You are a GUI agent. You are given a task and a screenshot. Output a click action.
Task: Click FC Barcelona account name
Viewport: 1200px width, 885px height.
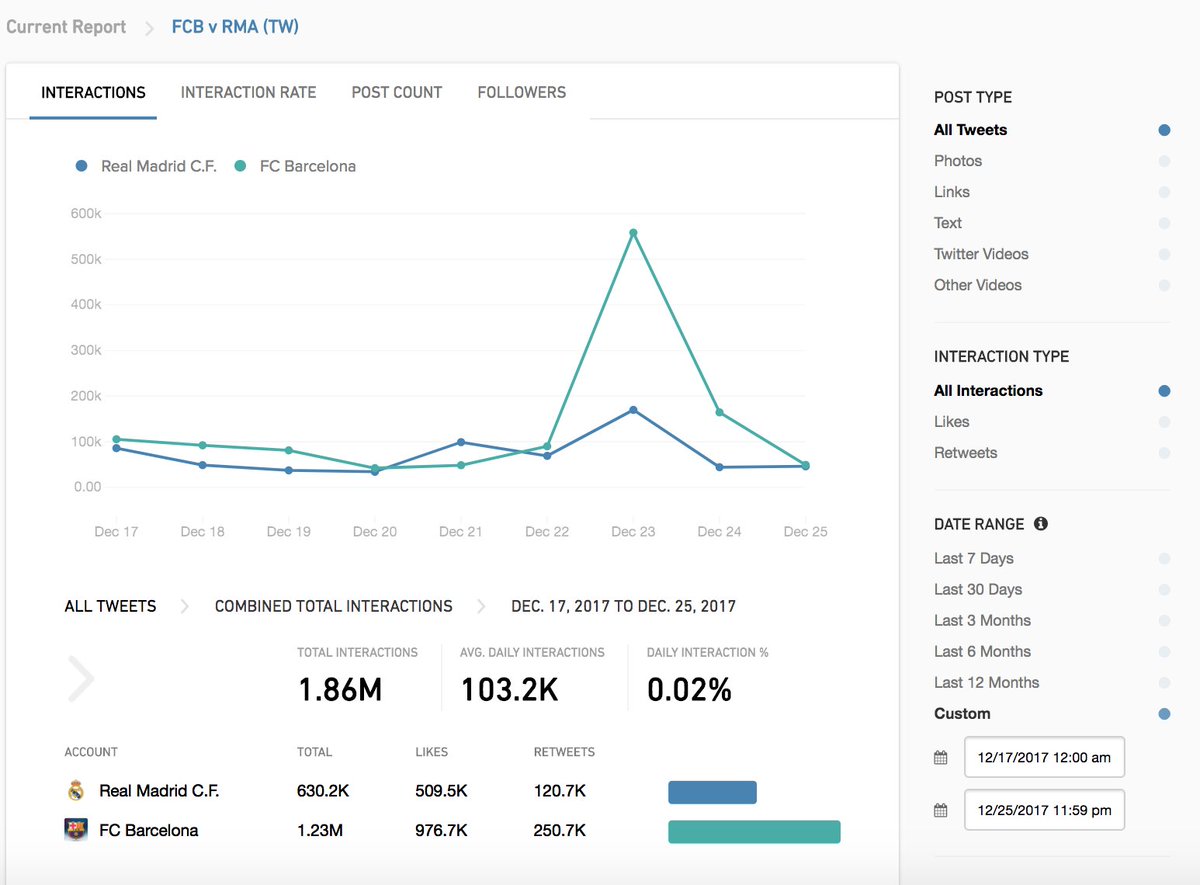point(149,830)
